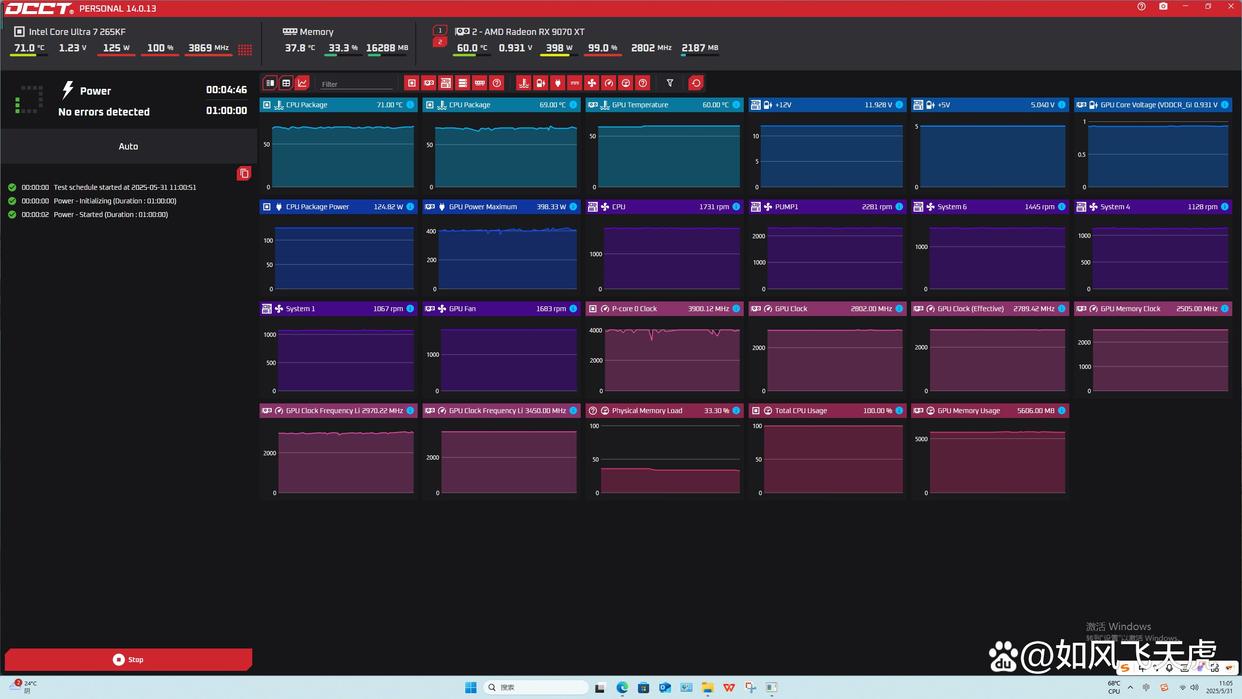Screen dimensions: 1242x699
Task: Filter sensors by voltage type icon
Action: click(540, 83)
